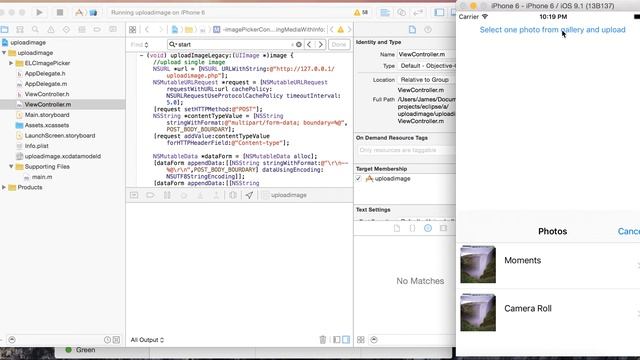640x360 pixels.
Task: Jump to previous find match
Action: 309,44
